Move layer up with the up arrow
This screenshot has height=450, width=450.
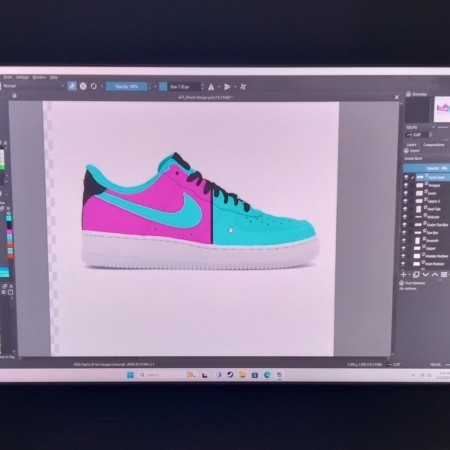coord(435,275)
